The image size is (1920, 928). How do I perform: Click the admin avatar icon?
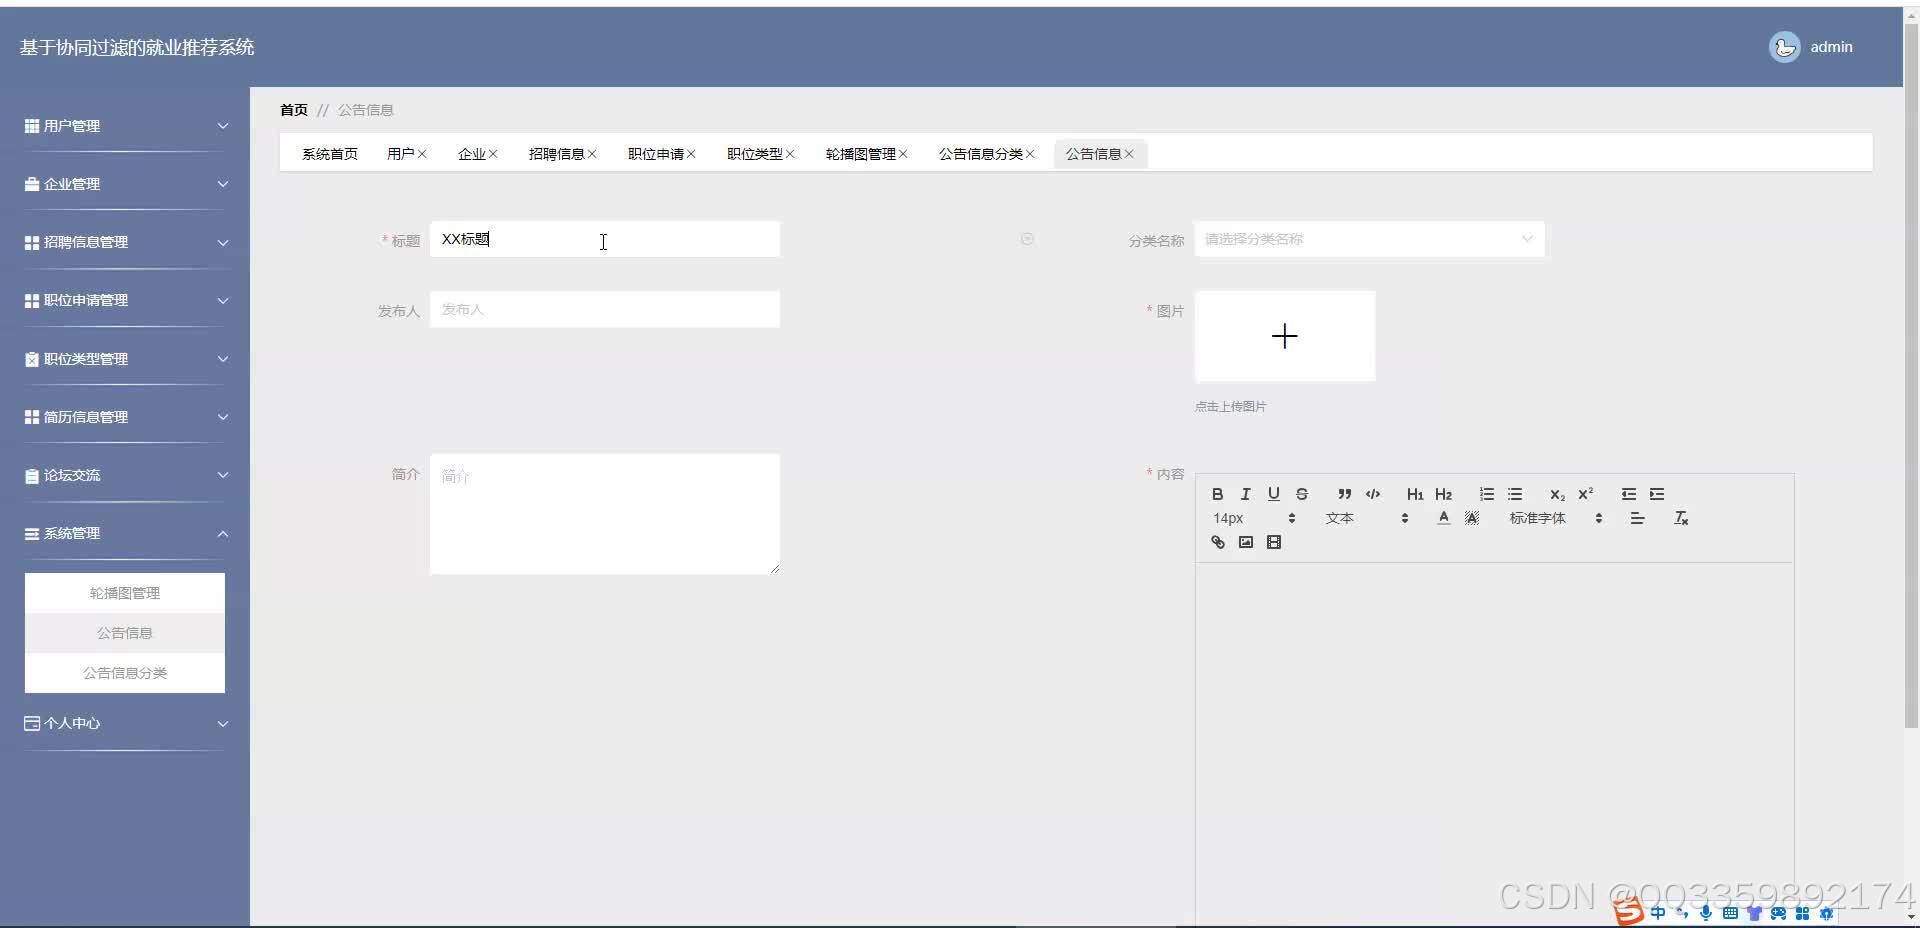point(1784,47)
